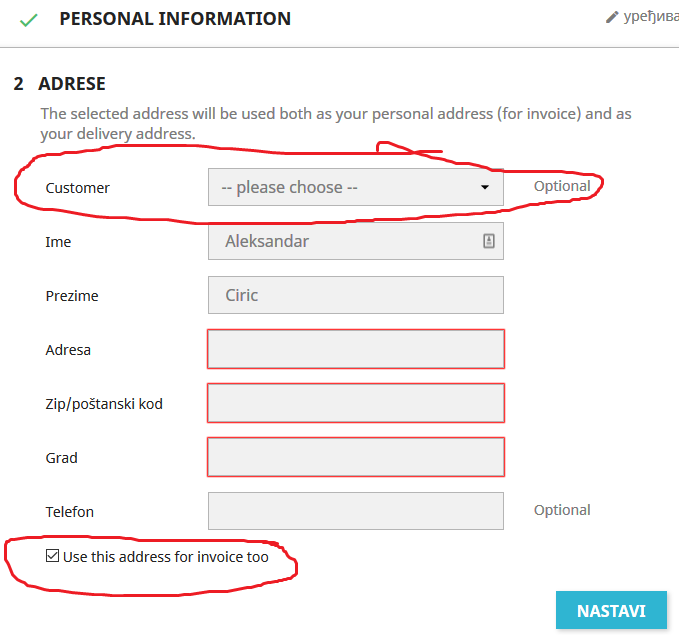Click the Customer dropdown arrow

coord(485,187)
